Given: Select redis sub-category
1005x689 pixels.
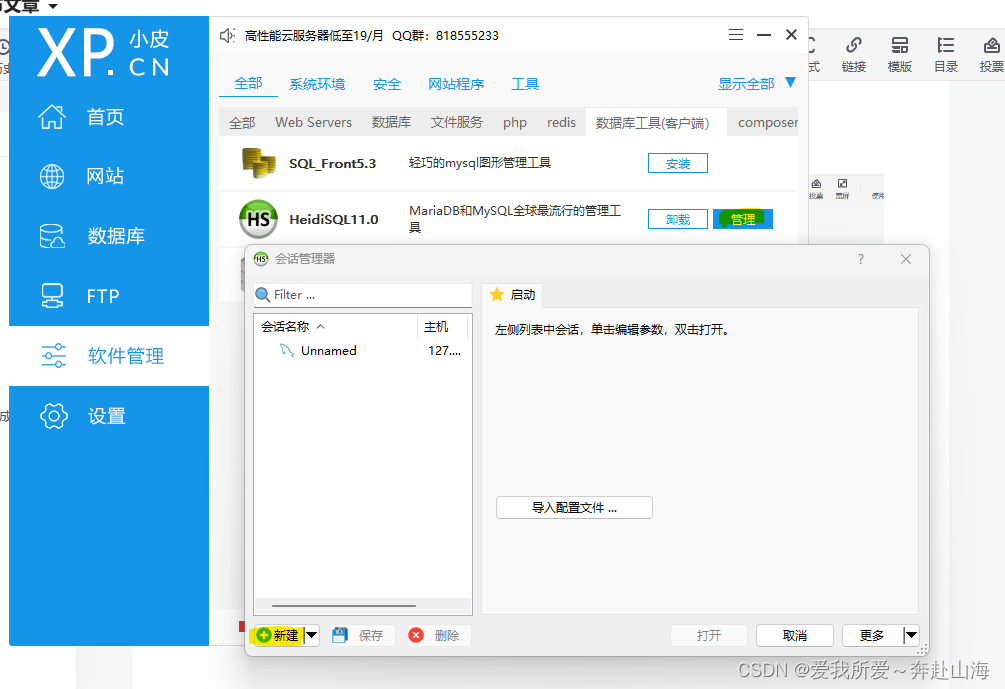Looking at the screenshot, I should [x=561, y=122].
